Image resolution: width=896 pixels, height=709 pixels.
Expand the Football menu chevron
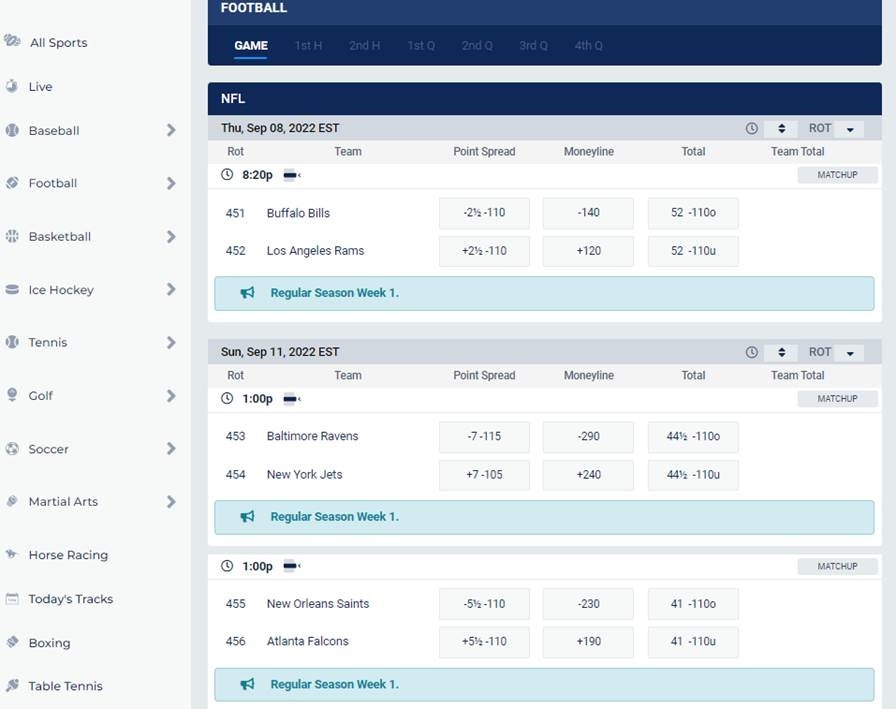click(x=171, y=183)
